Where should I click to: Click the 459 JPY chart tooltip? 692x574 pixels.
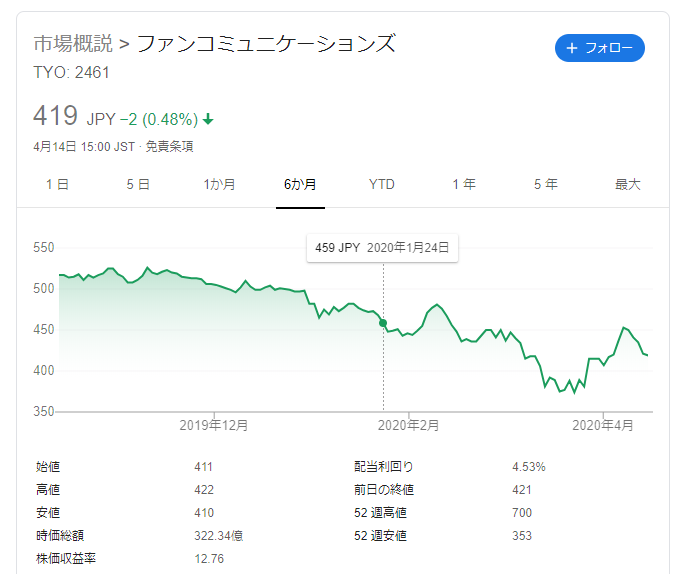[382, 247]
